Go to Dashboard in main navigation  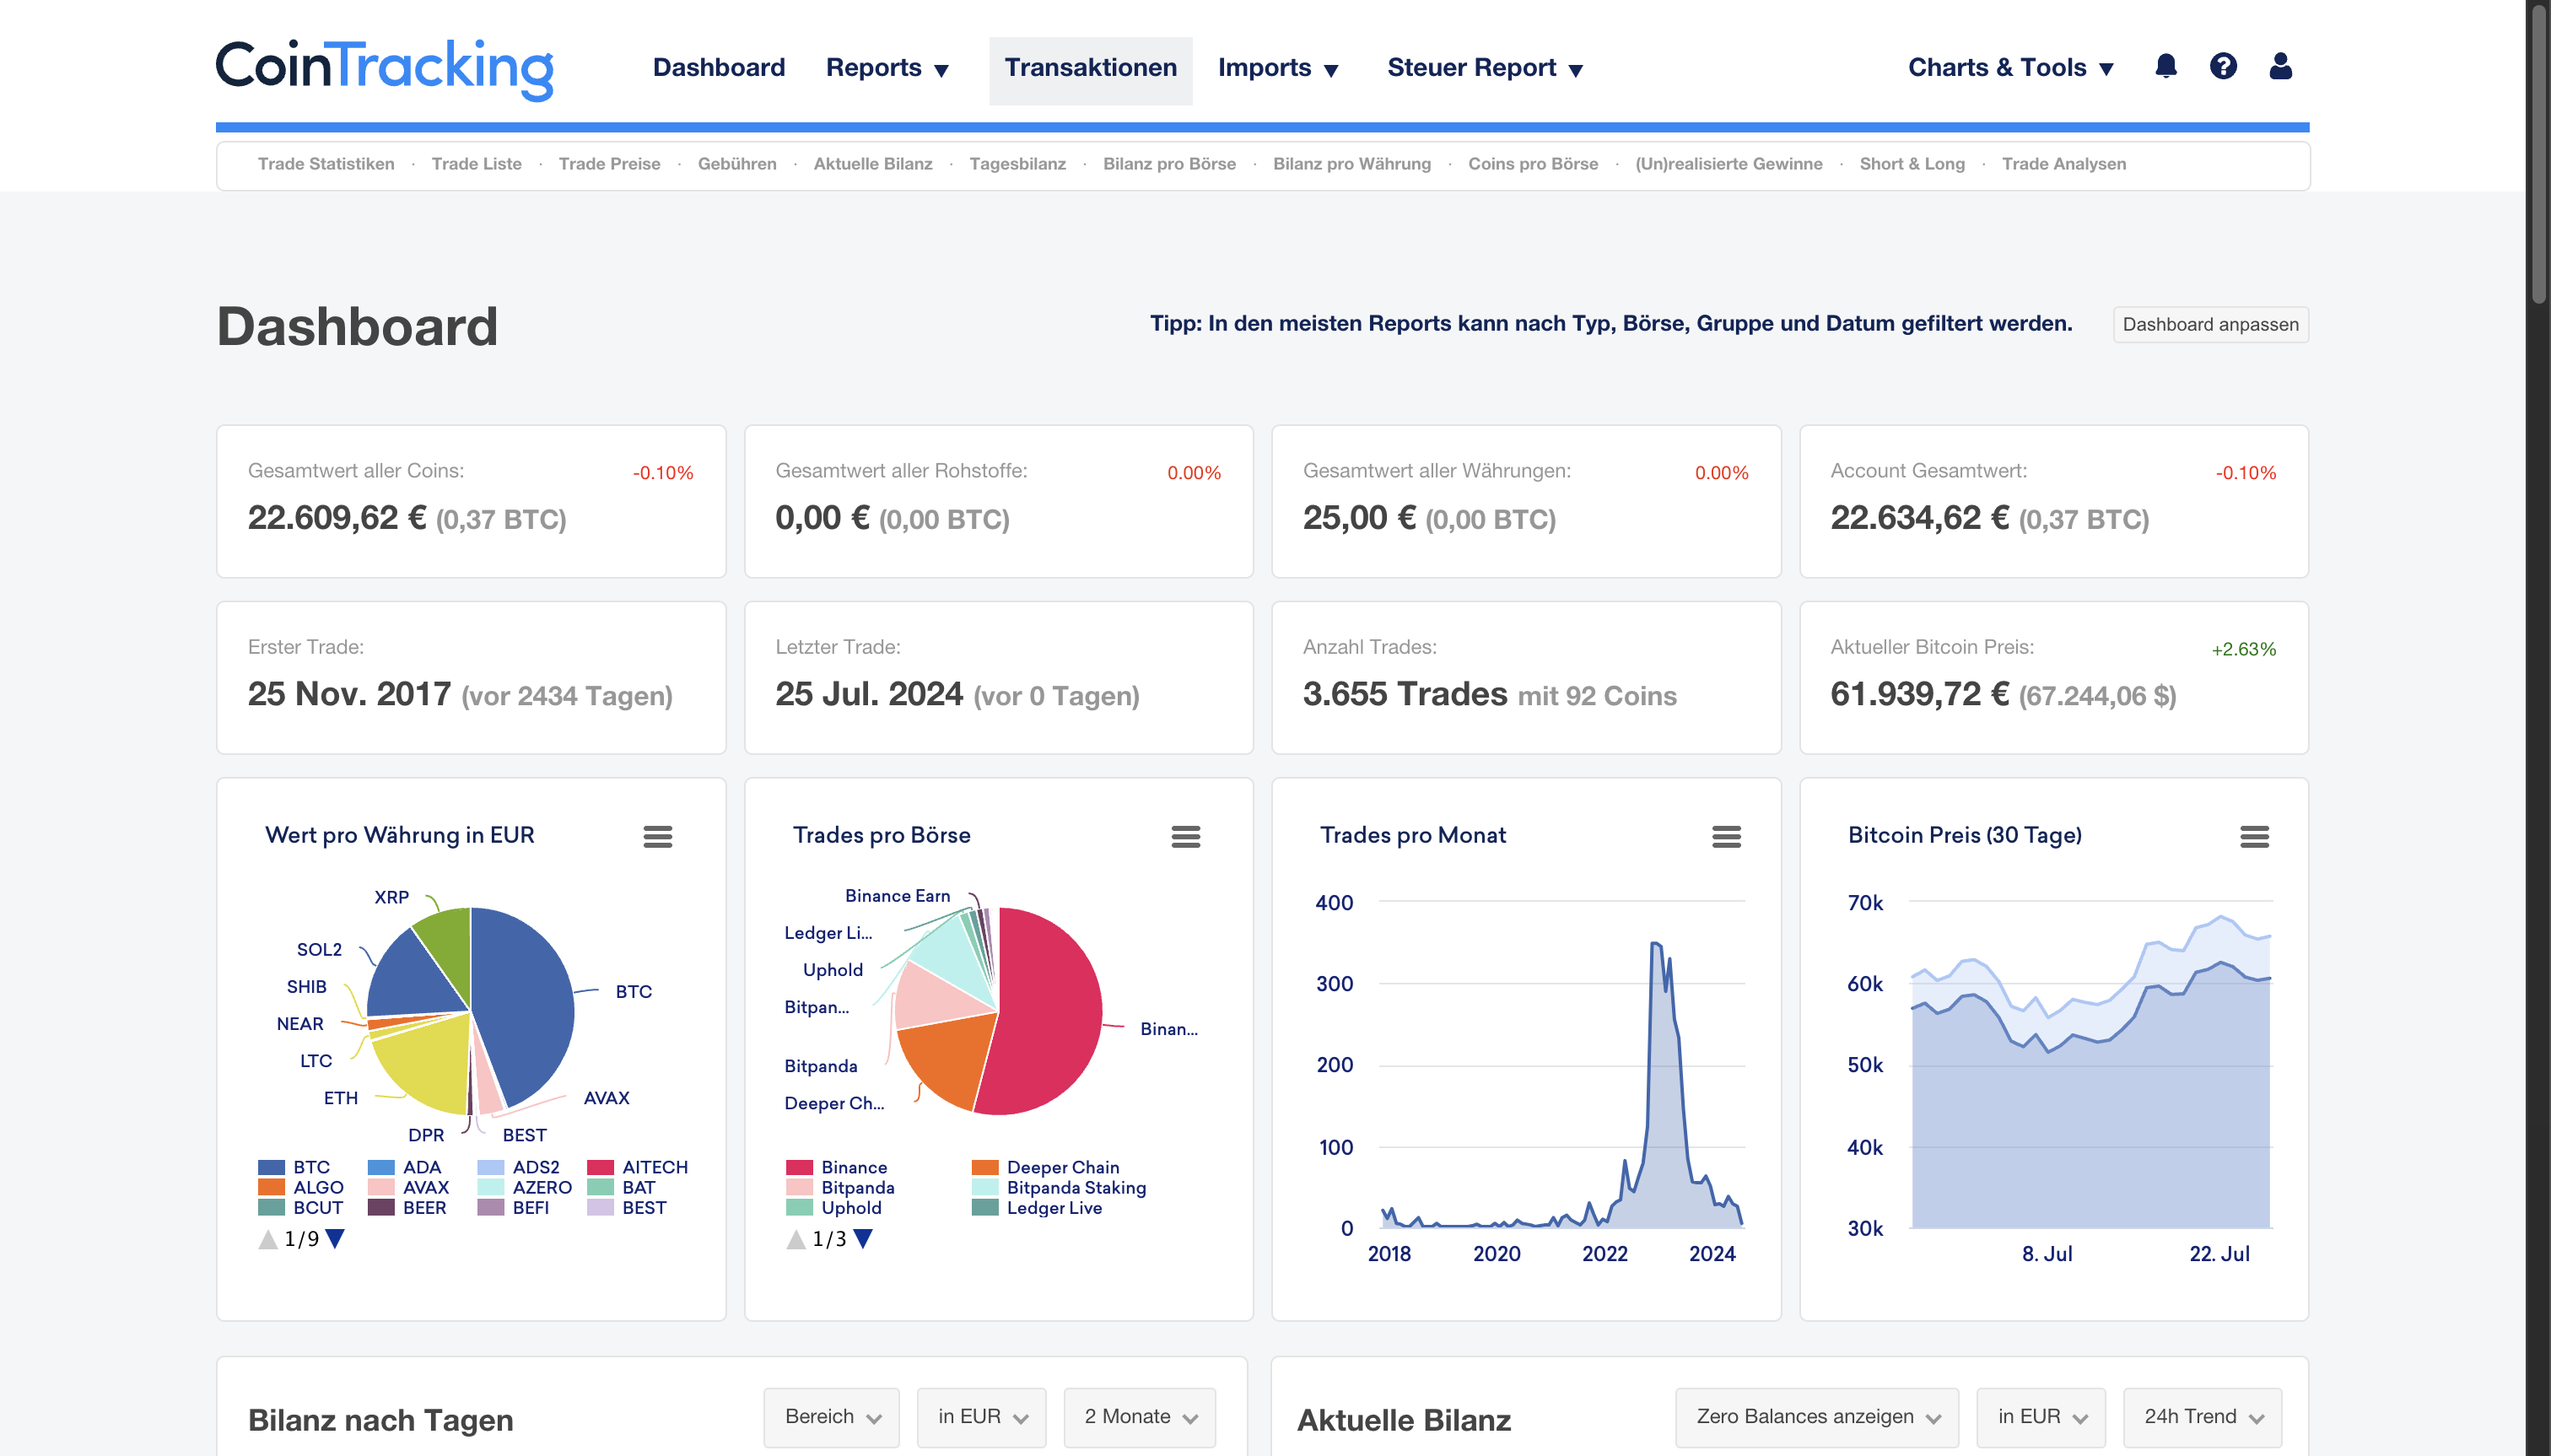[x=719, y=68]
